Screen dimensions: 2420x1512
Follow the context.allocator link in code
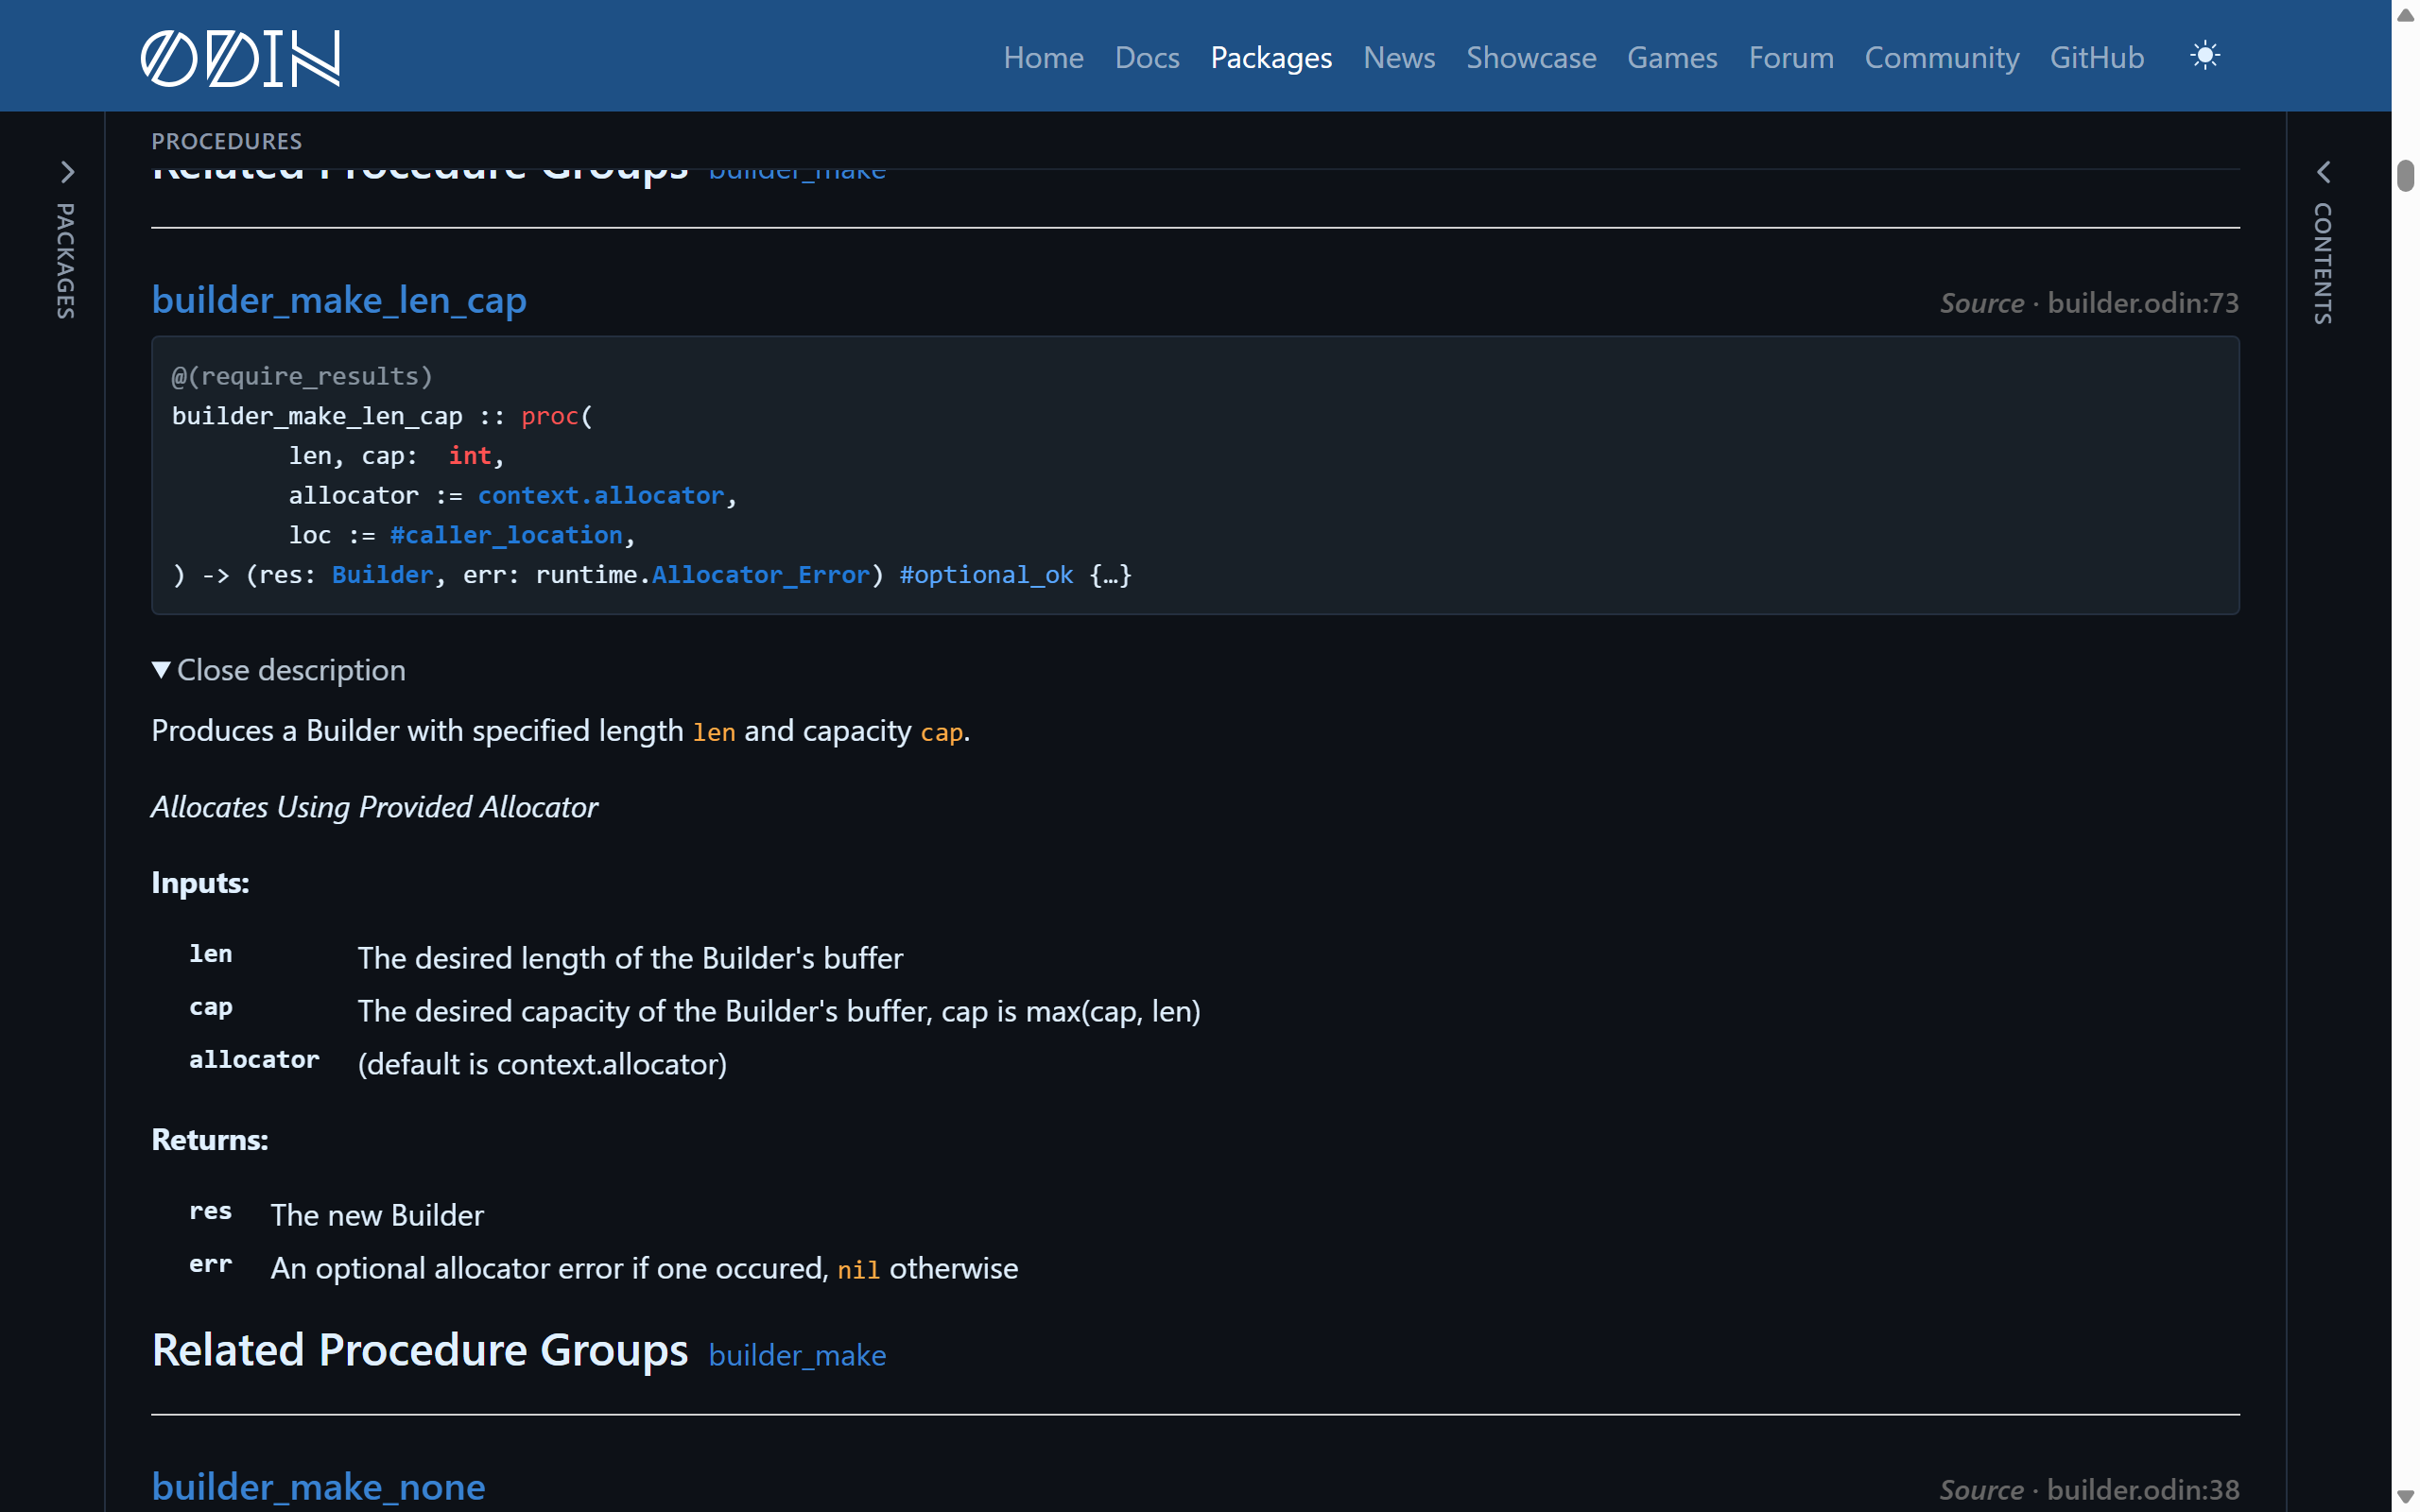(601, 495)
